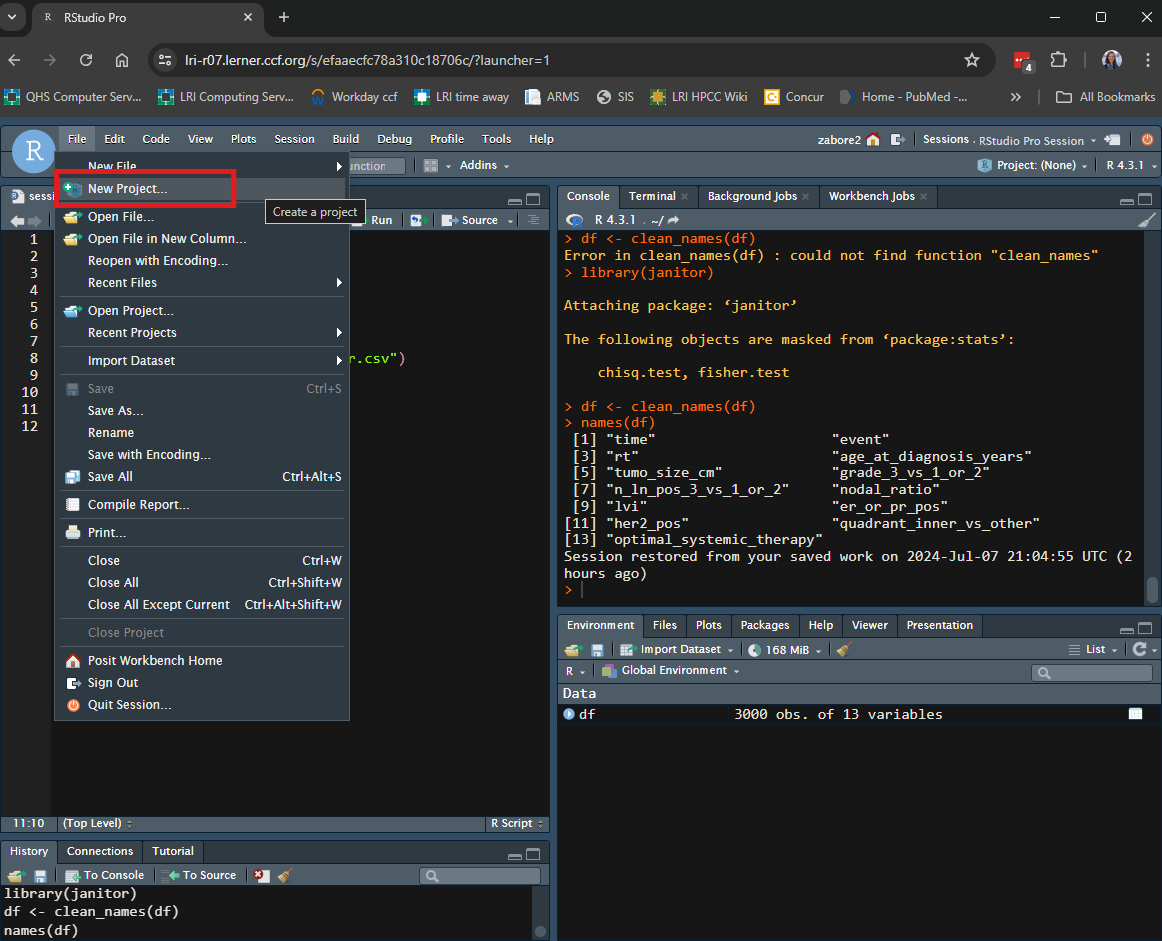This screenshot has width=1162, height=941.
Task: Click the editor document outline icon
Action: point(533,220)
